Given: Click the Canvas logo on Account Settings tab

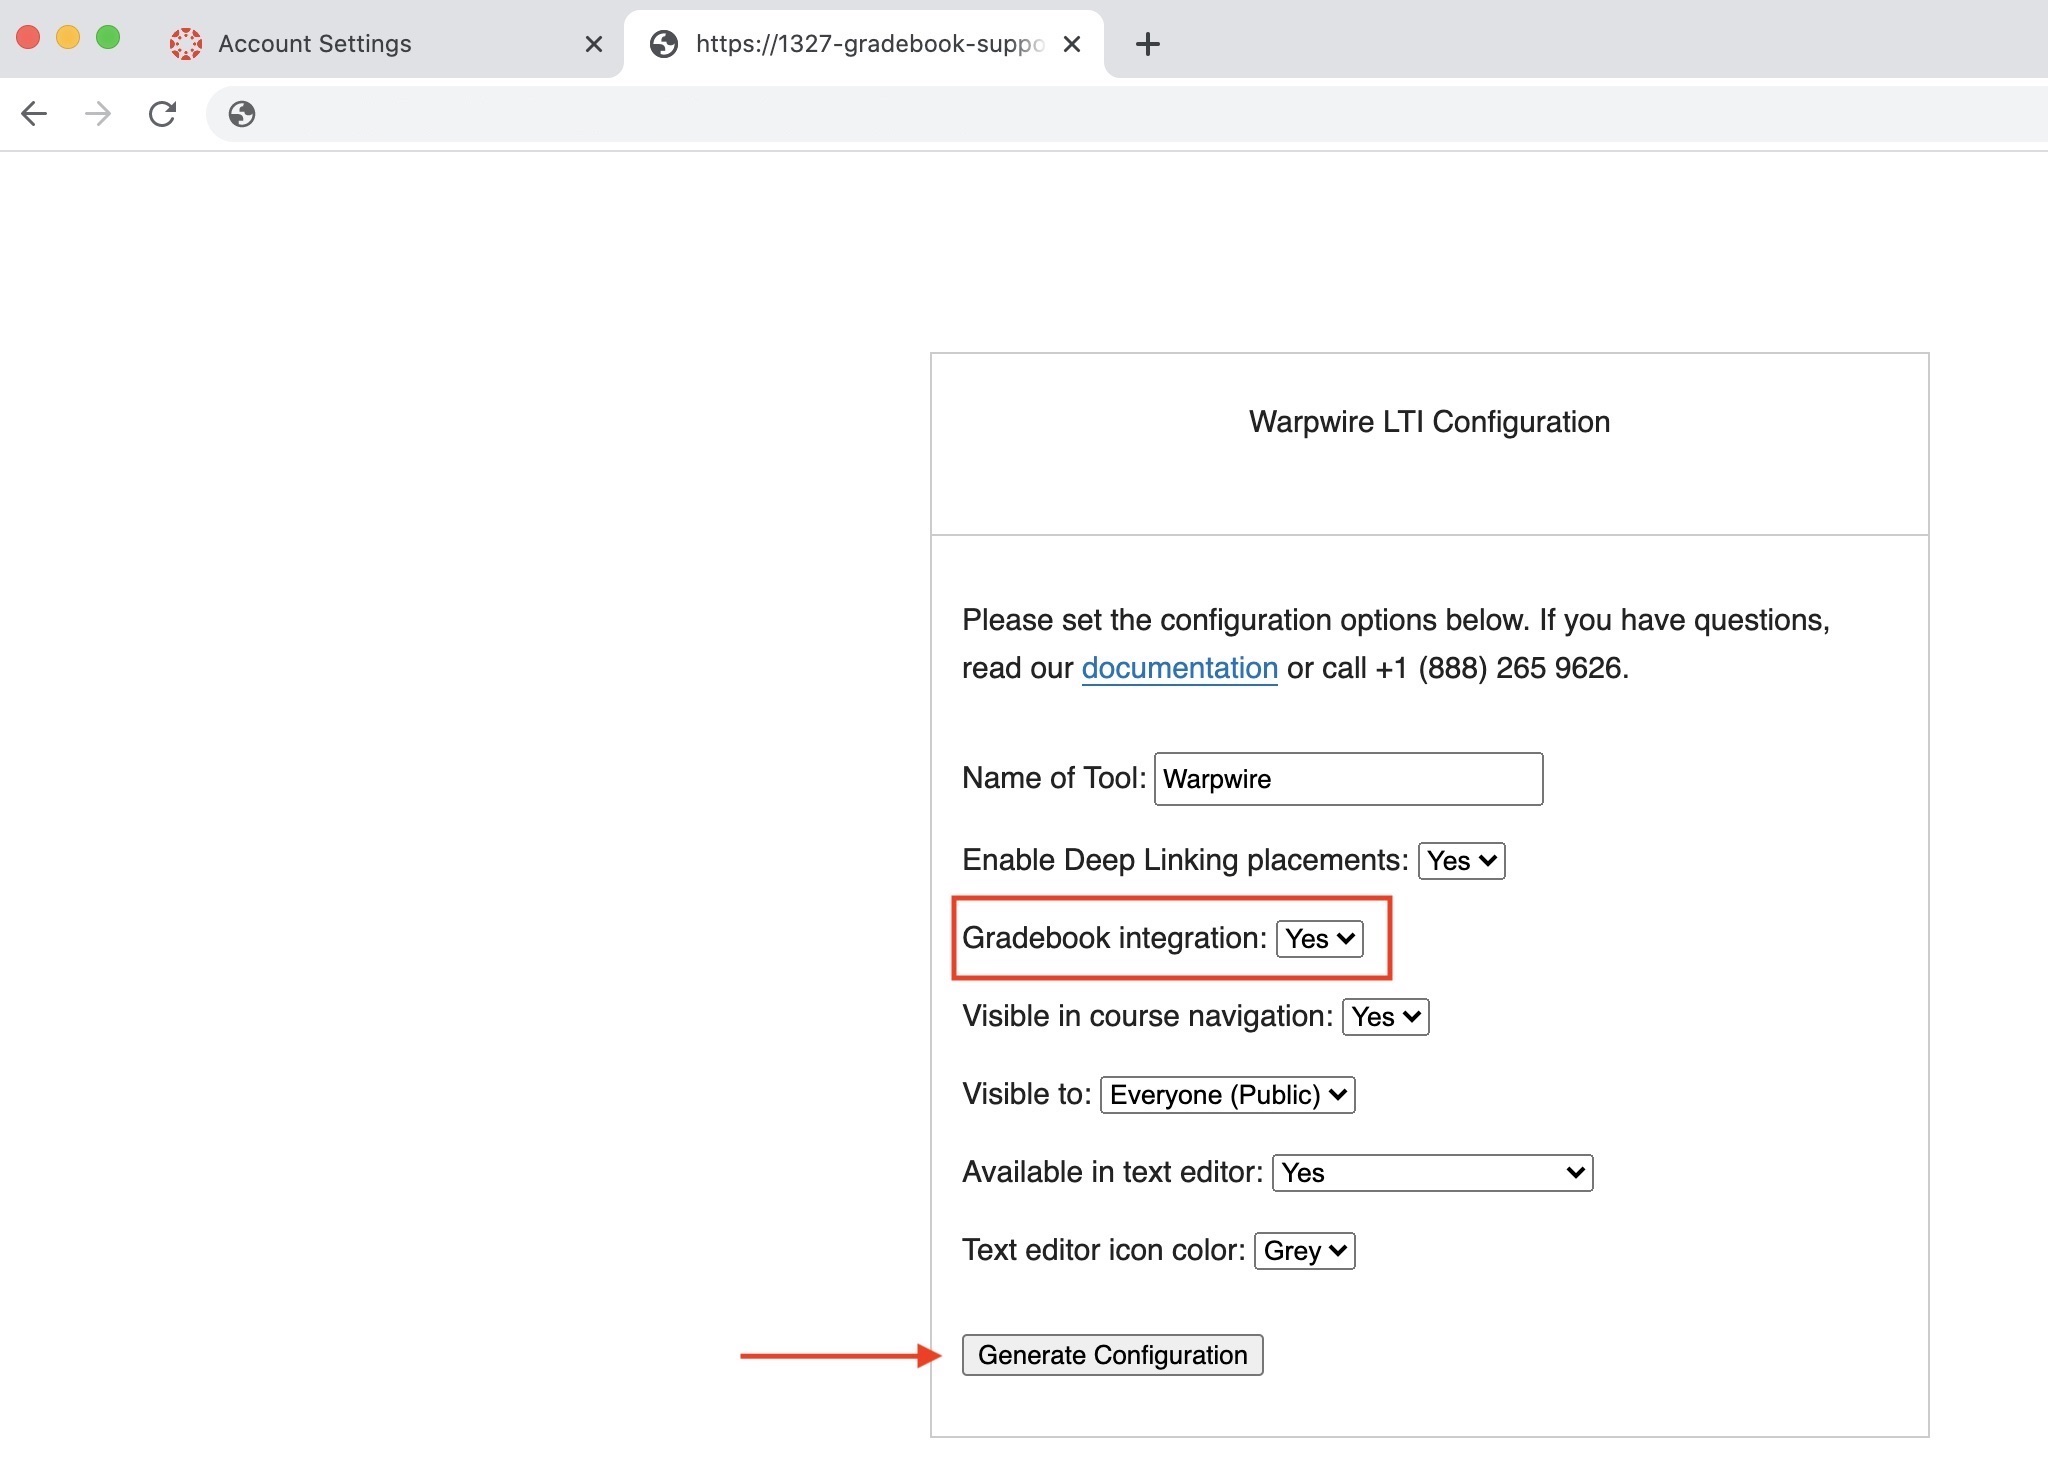Looking at the screenshot, I should coord(186,44).
